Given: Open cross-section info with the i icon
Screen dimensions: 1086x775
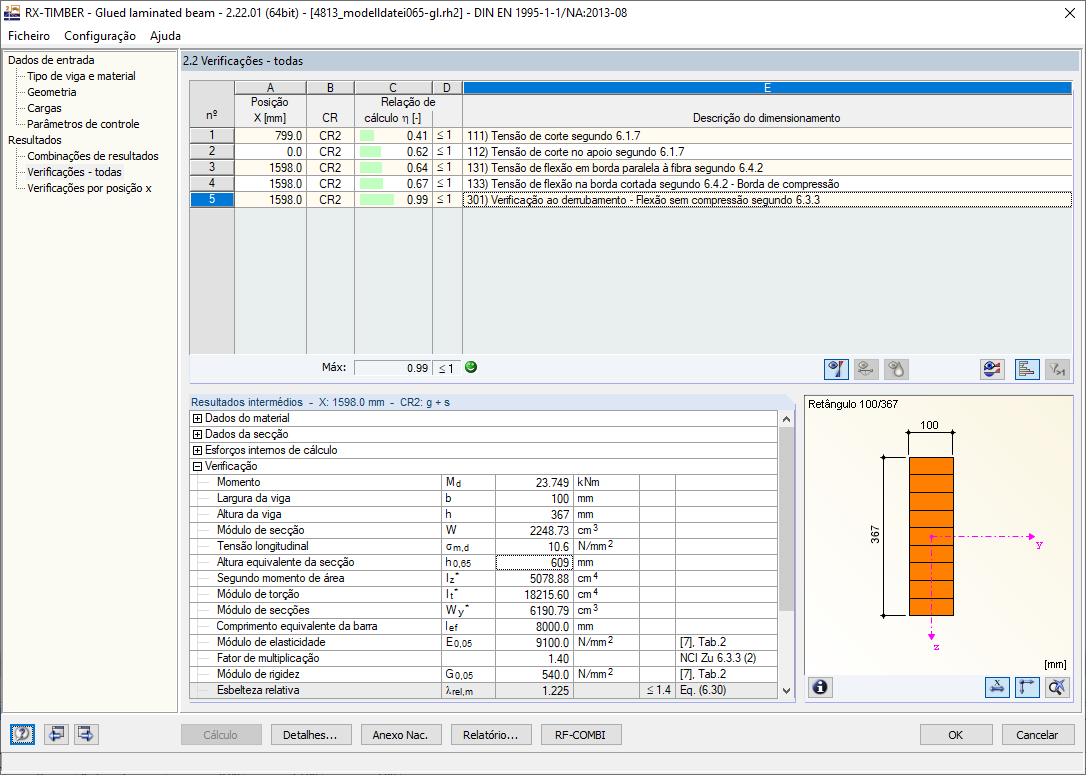Looking at the screenshot, I should click(820, 687).
